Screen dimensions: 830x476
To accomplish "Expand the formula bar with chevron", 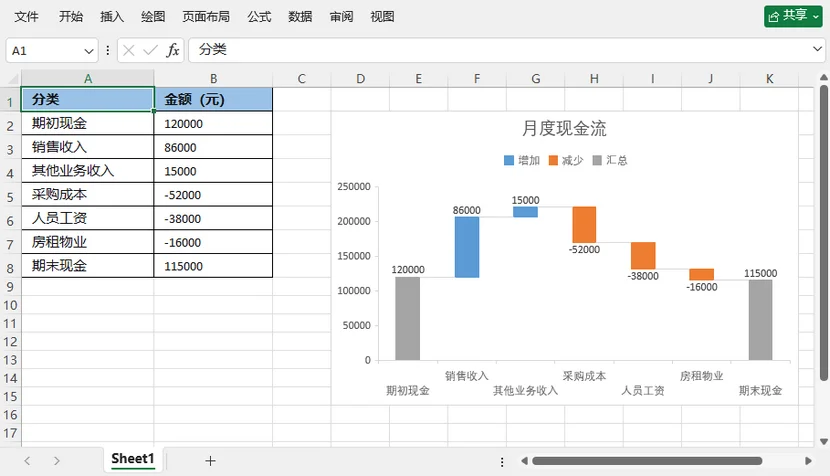I will (x=817, y=49).
